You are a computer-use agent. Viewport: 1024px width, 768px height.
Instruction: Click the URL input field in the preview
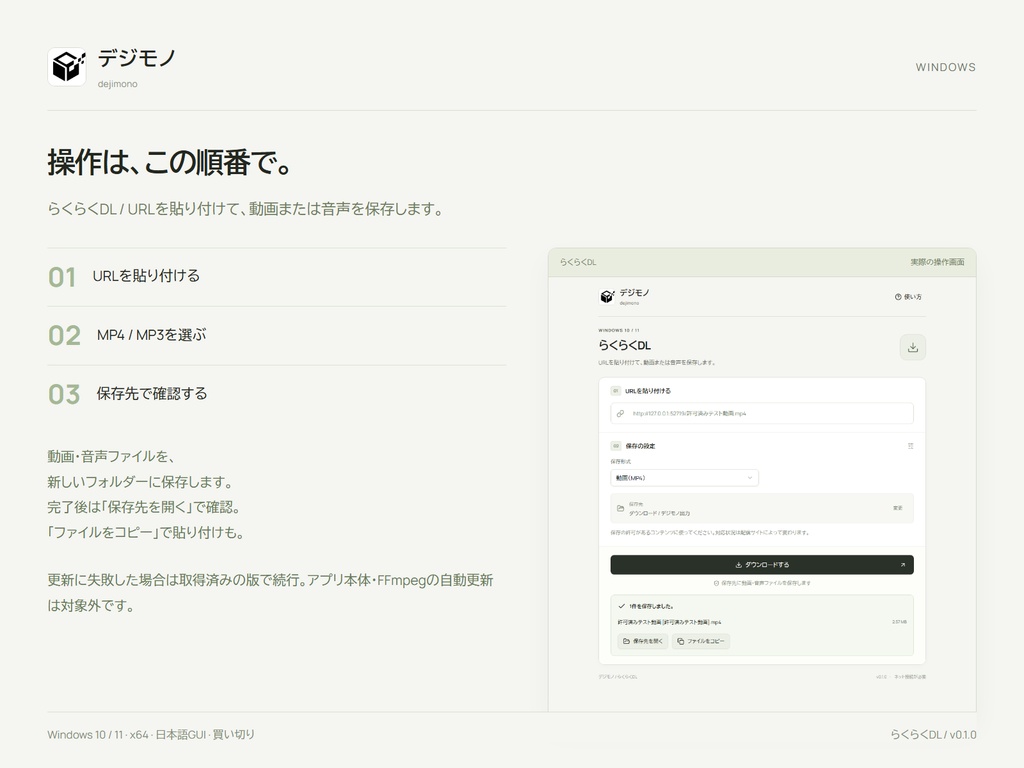coord(761,413)
